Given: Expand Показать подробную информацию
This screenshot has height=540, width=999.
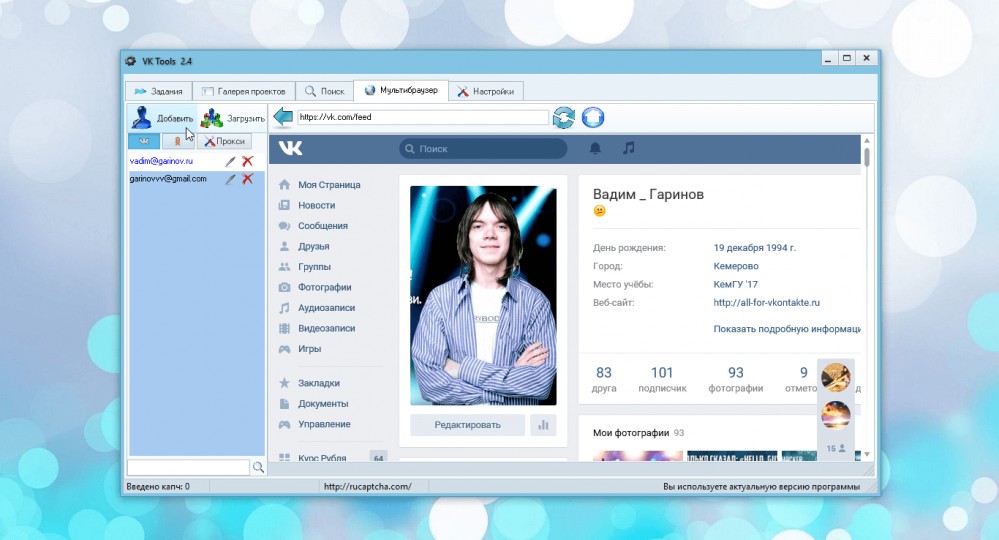Looking at the screenshot, I should pos(787,329).
